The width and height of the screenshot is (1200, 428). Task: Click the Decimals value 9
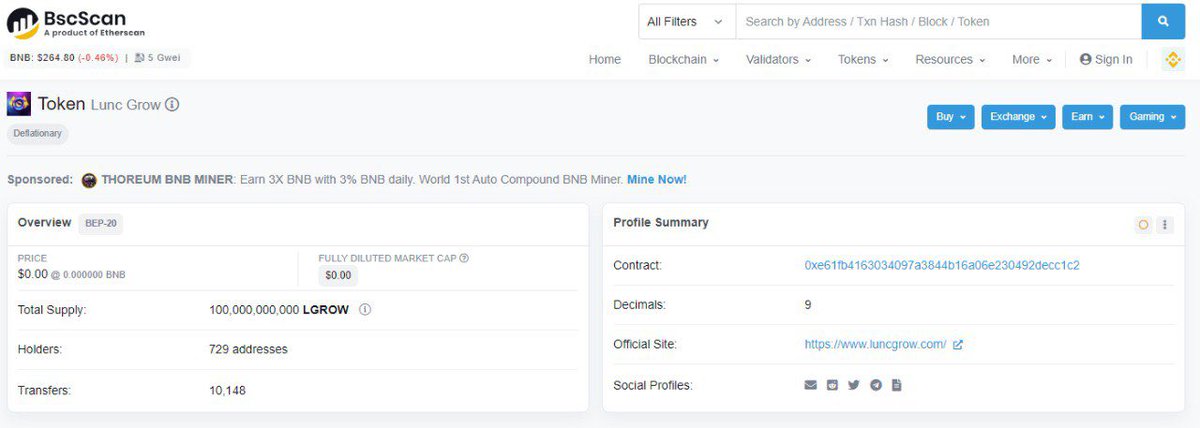coord(808,305)
